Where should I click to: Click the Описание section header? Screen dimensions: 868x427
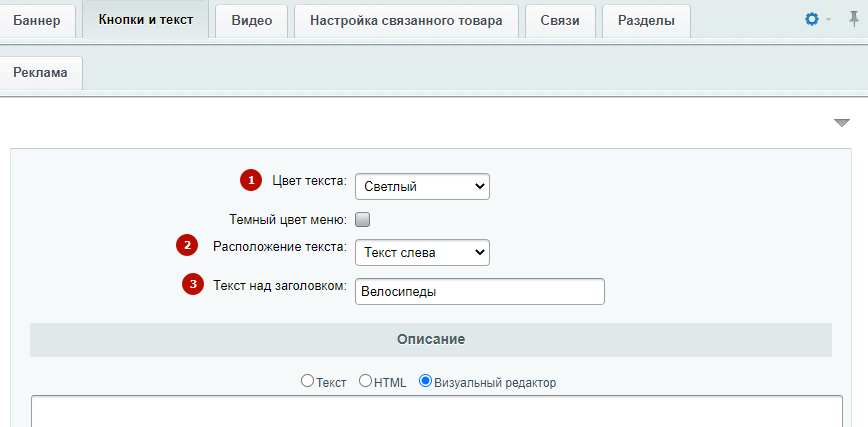point(431,339)
